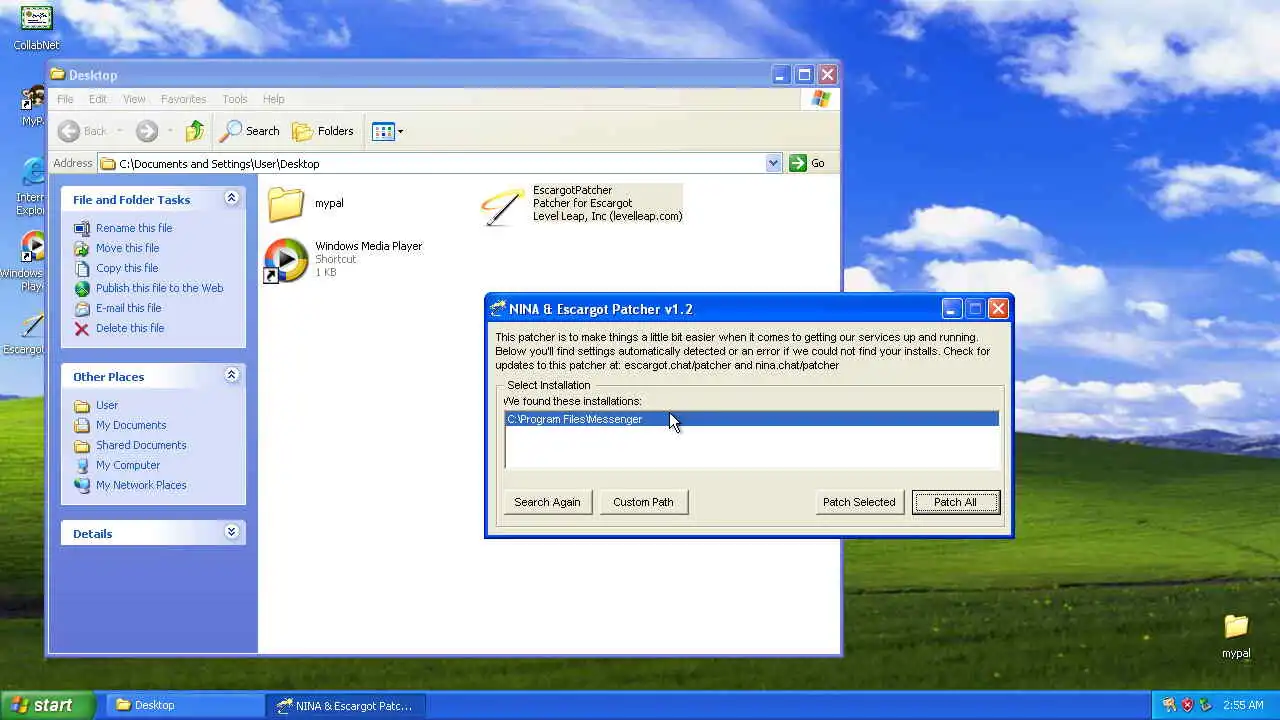Open User folder in Other Places
Image resolution: width=1280 pixels, height=720 pixels.
(x=107, y=405)
